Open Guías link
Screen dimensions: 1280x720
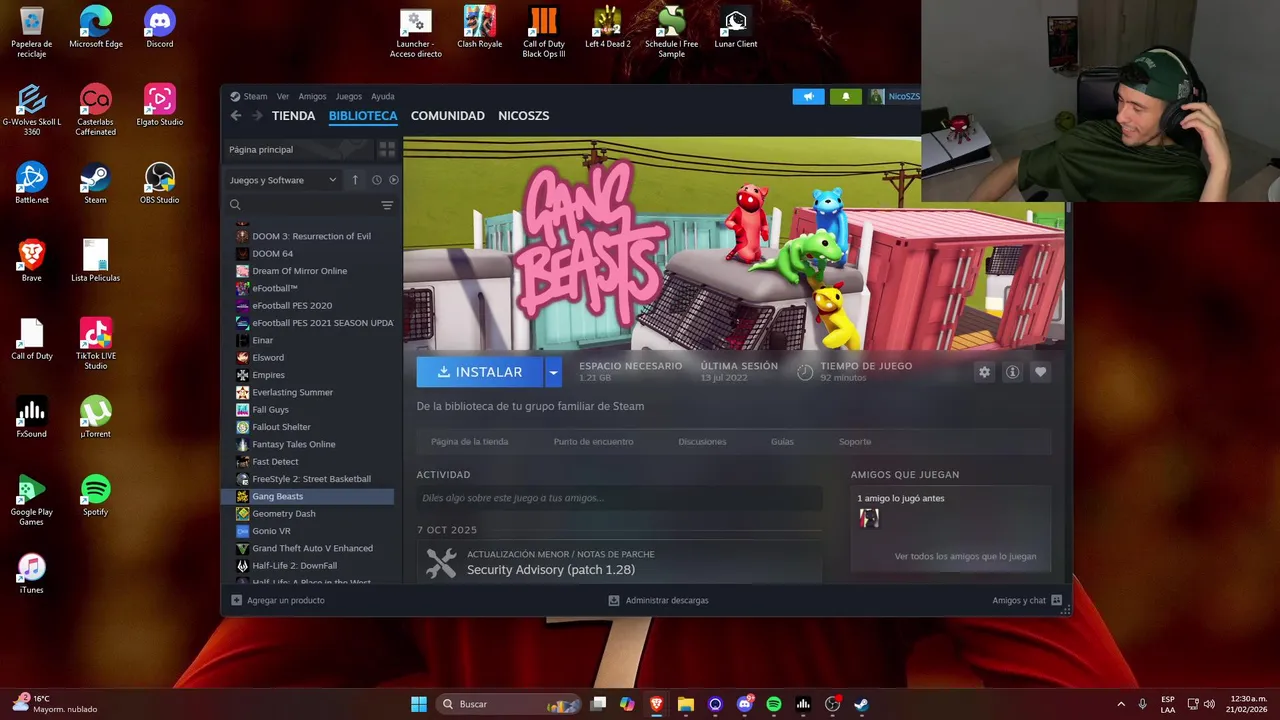point(782,441)
